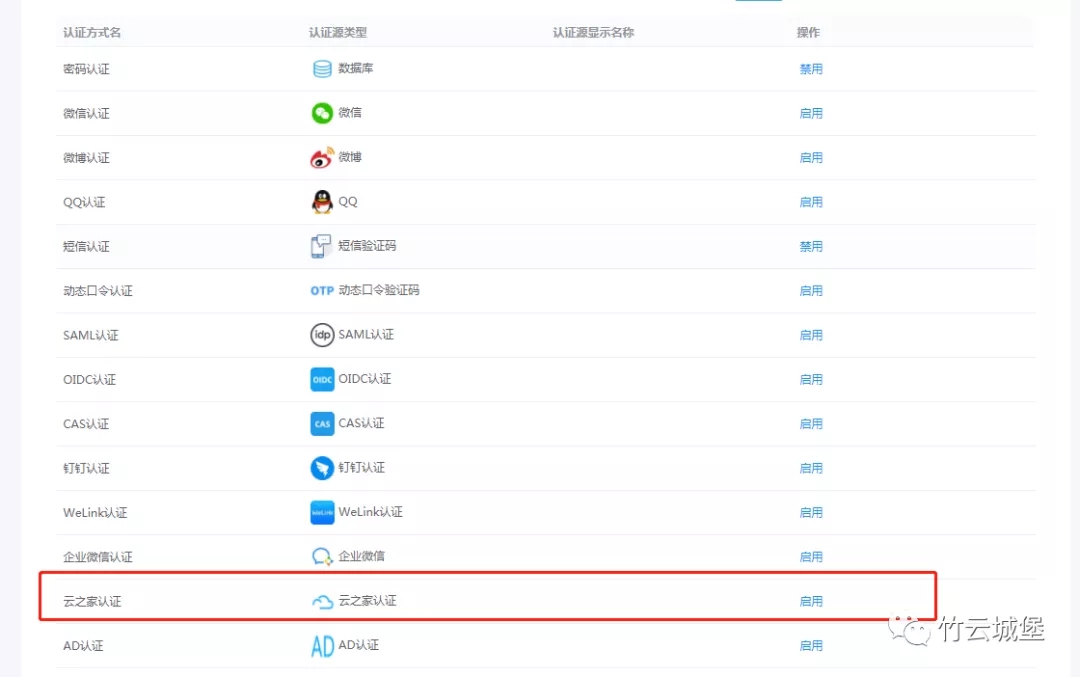Select the QQ认证 name cell
Viewport: 1080px width, 677px height.
(84, 202)
